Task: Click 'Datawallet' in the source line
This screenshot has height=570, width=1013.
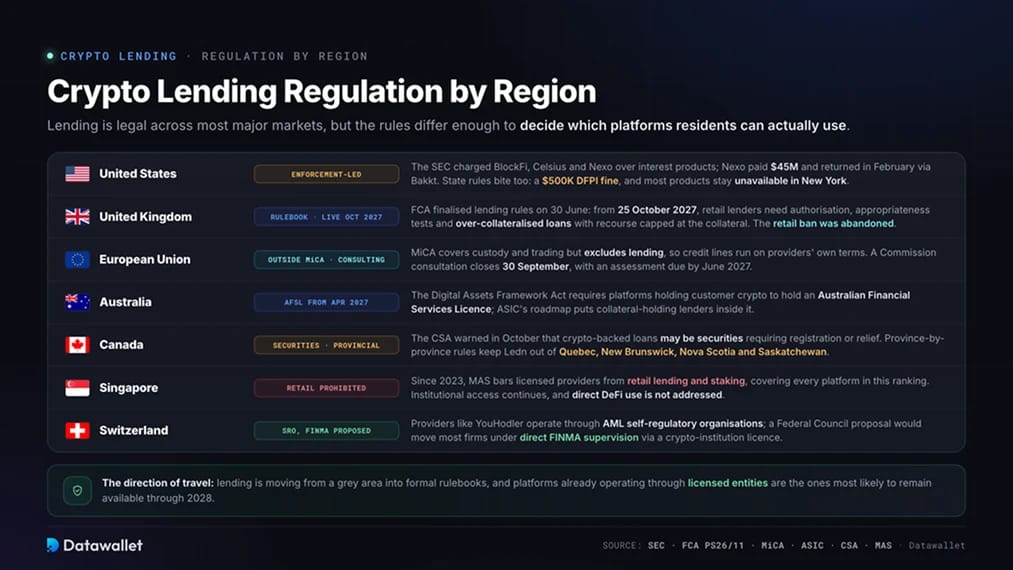Action: tap(937, 545)
